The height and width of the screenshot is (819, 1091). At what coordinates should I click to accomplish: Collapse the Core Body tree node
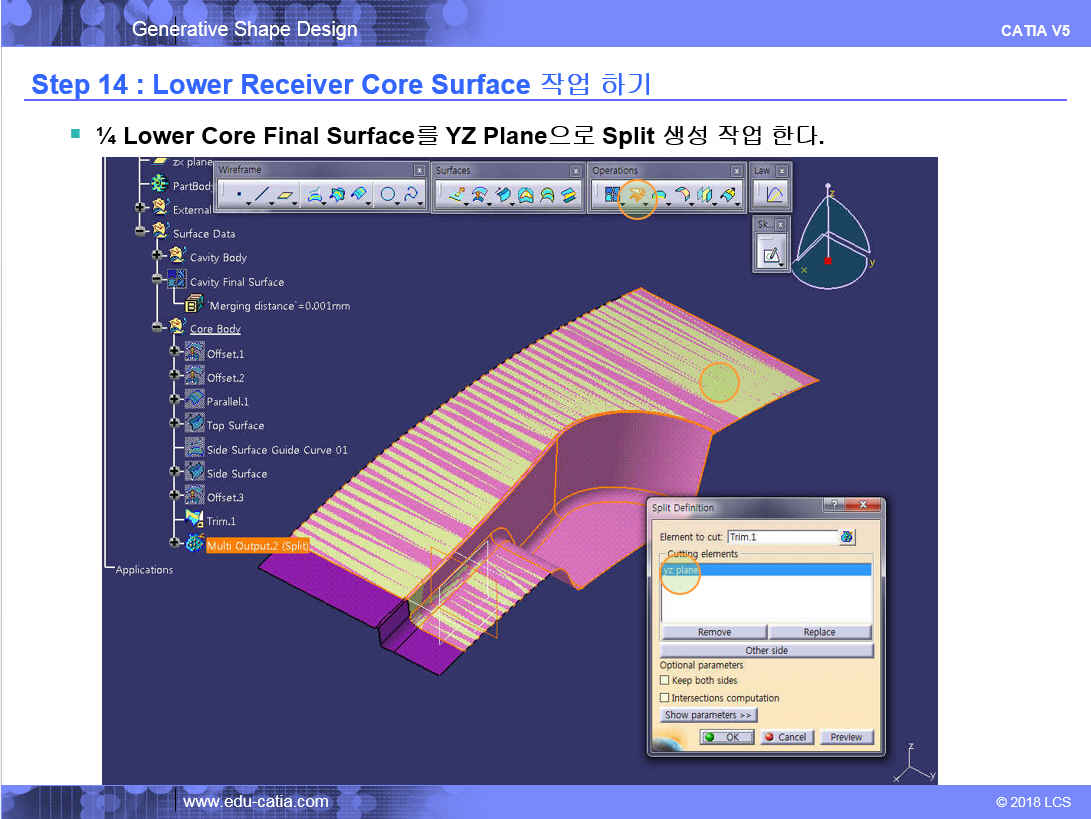point(157,328)
